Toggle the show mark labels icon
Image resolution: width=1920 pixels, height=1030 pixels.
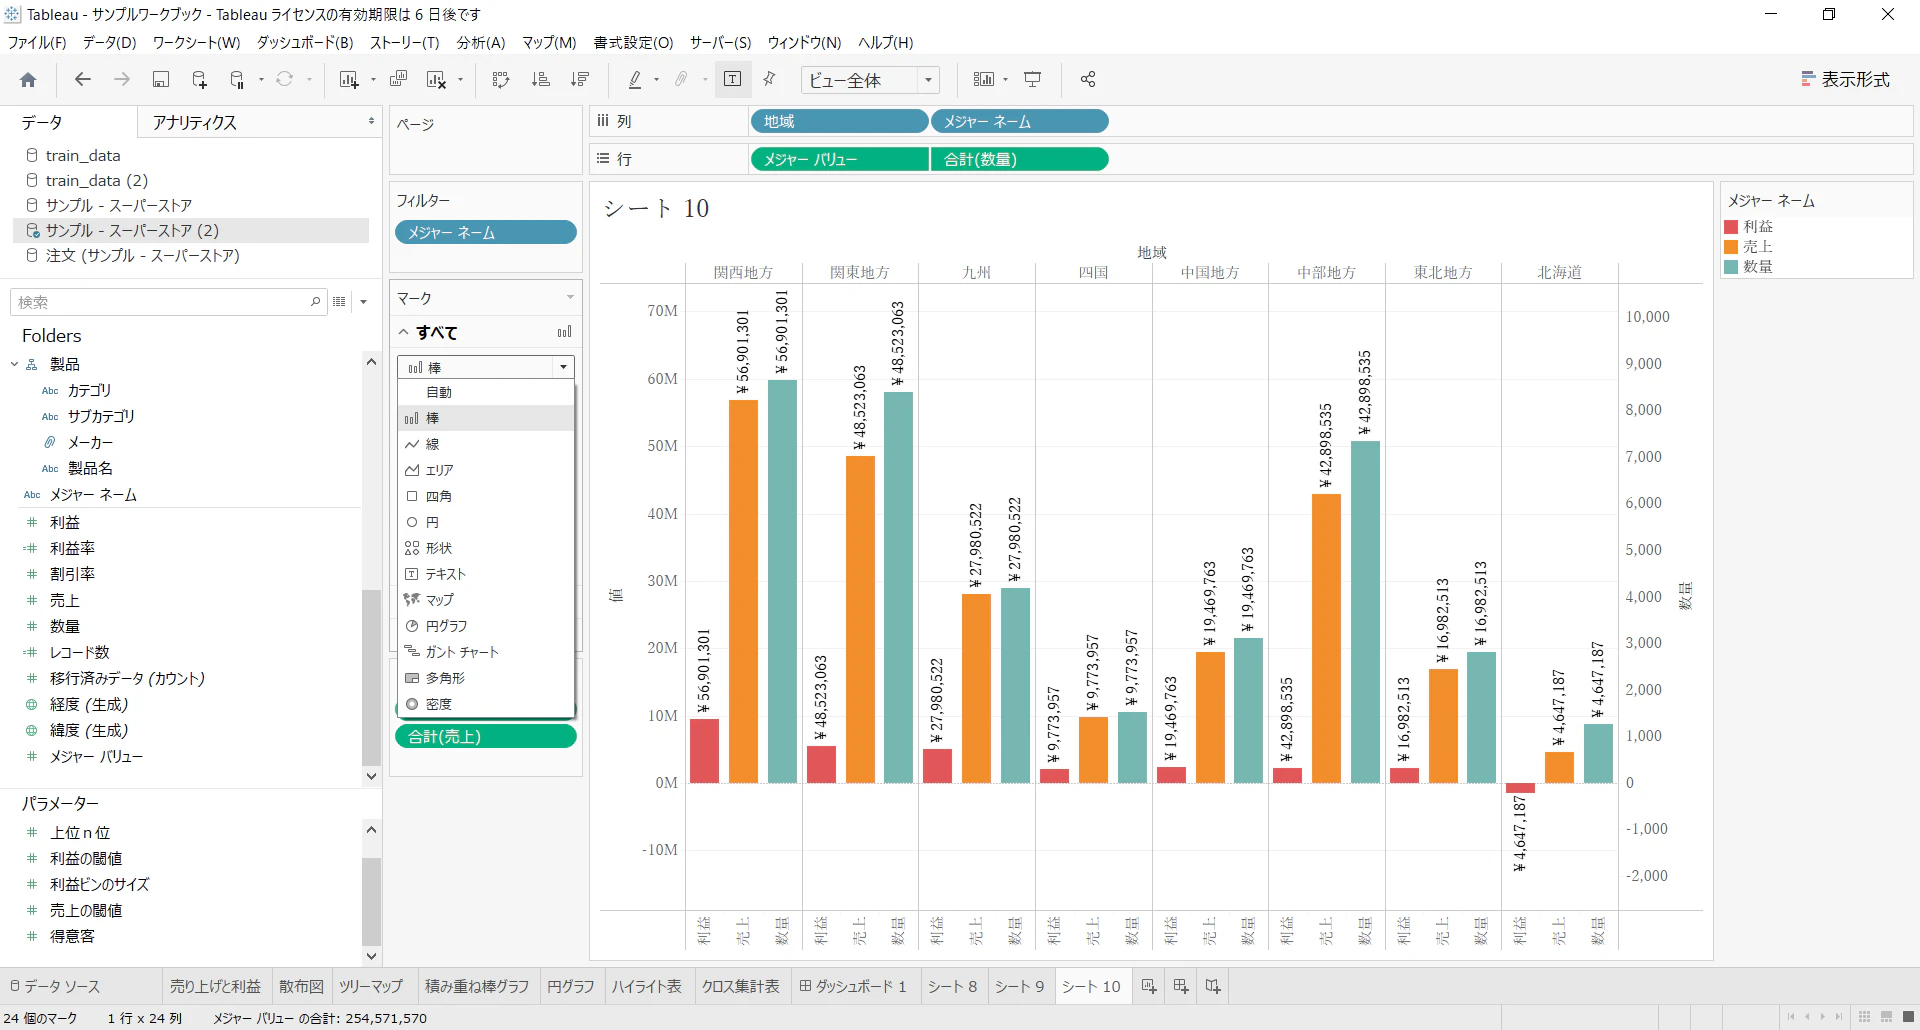click(x=732, y=79)
